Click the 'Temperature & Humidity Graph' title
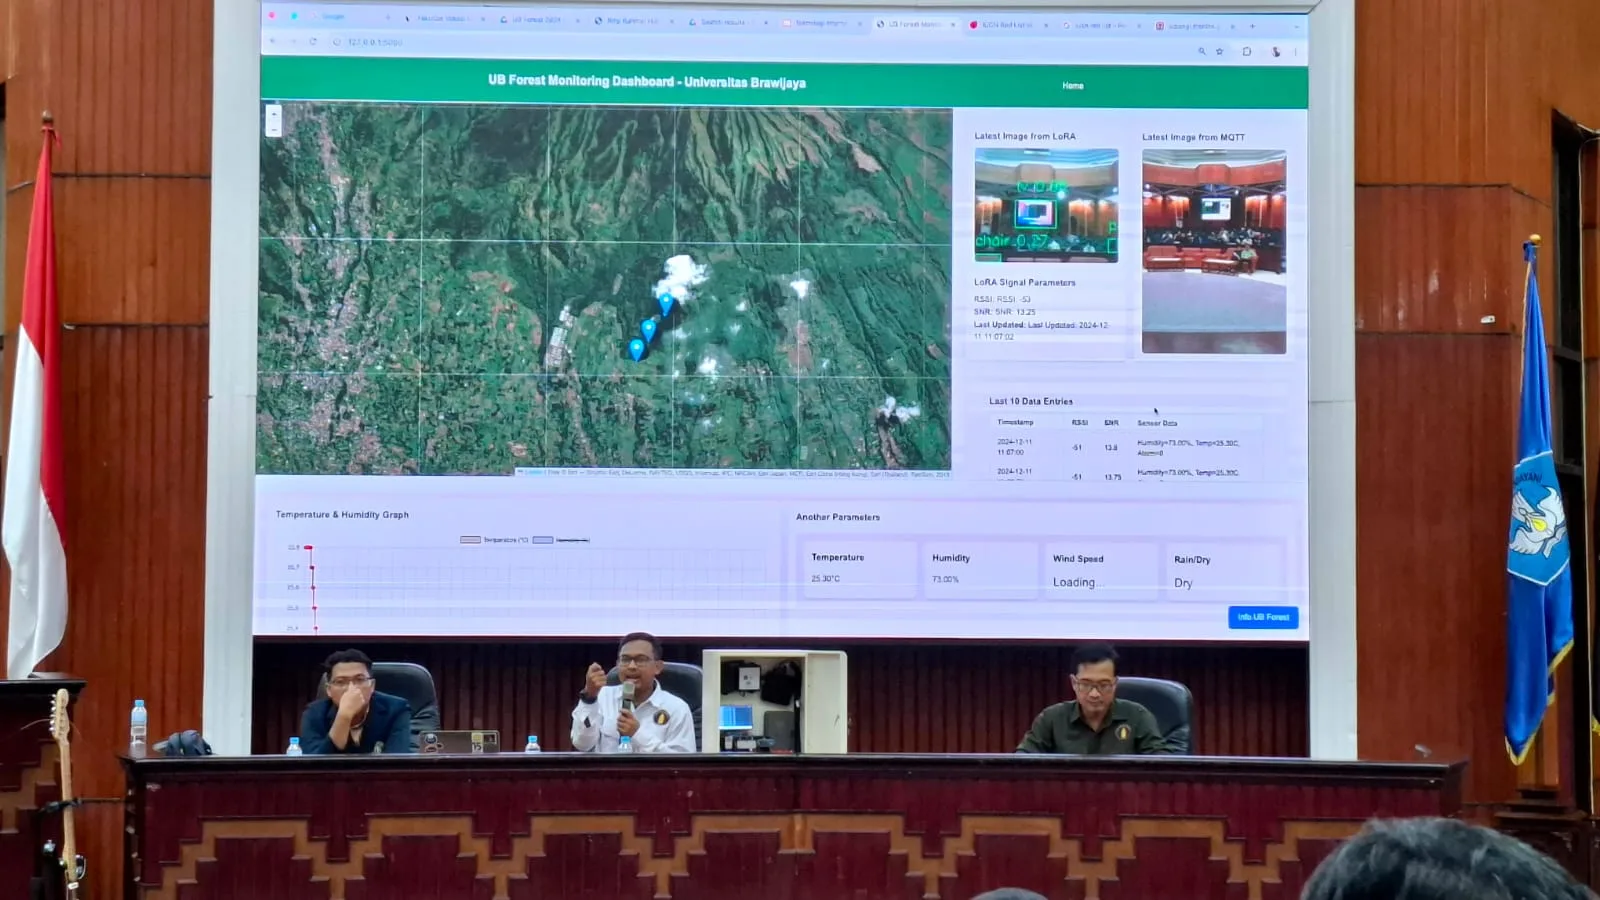This screenshot has width=1600, height=900. pos(342,515)
